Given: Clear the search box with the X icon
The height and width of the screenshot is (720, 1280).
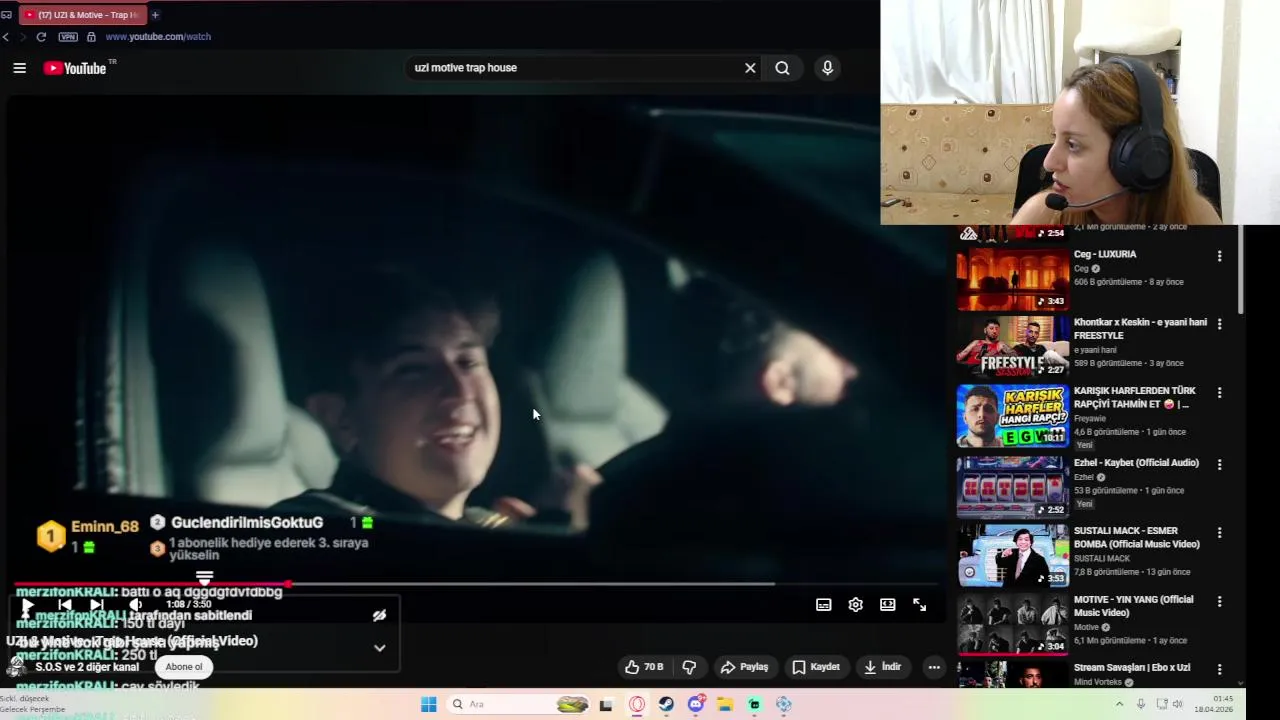Looking at the screenshot, I should tap(750, 68).
